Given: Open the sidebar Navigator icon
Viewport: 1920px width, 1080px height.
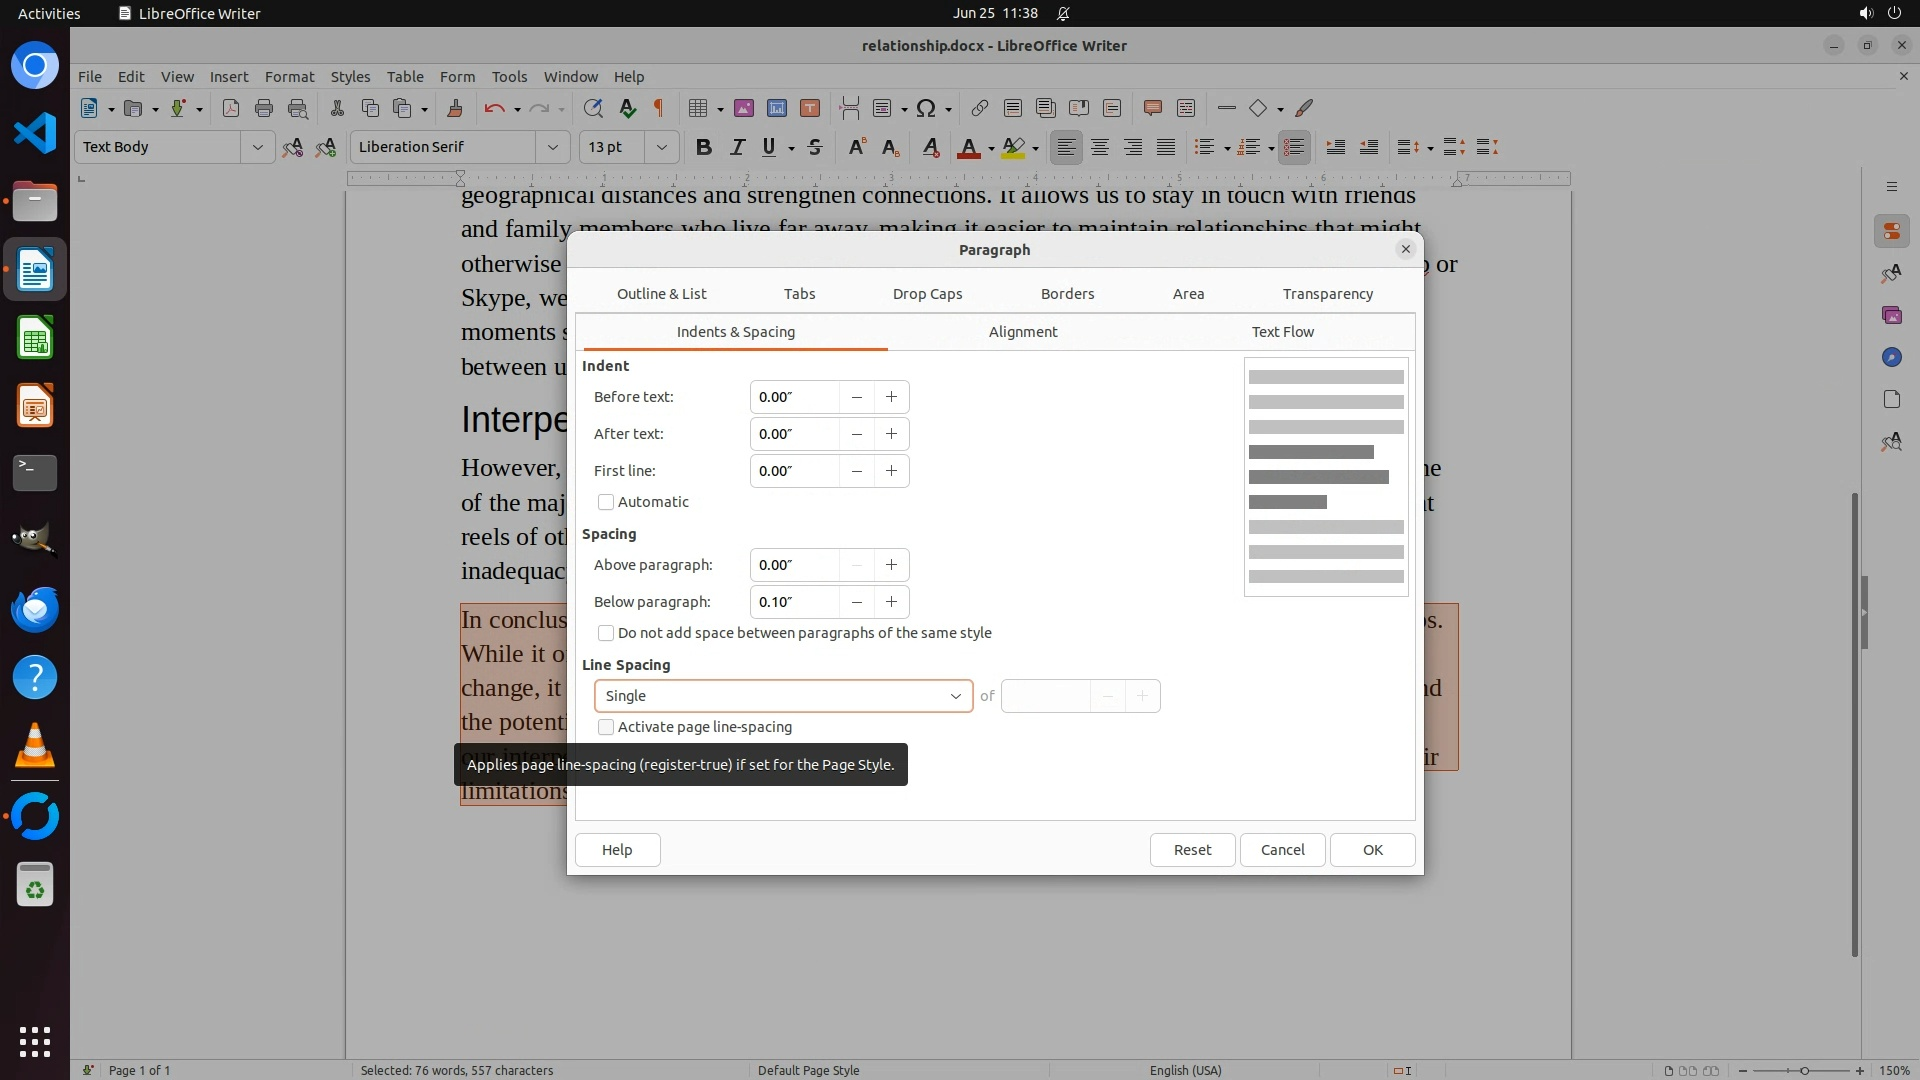Looking at the screenshot, I should pos(1891,357).
